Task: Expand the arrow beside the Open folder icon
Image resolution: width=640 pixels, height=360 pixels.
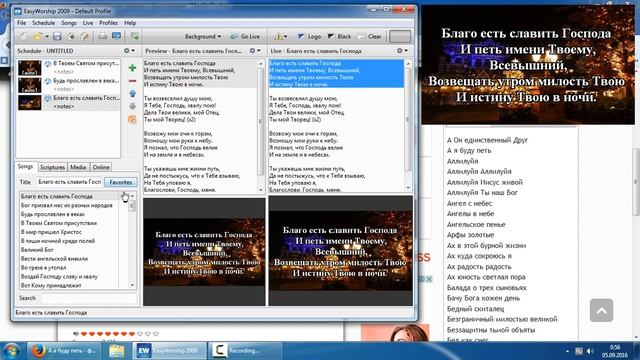Action: click(47, 37)
